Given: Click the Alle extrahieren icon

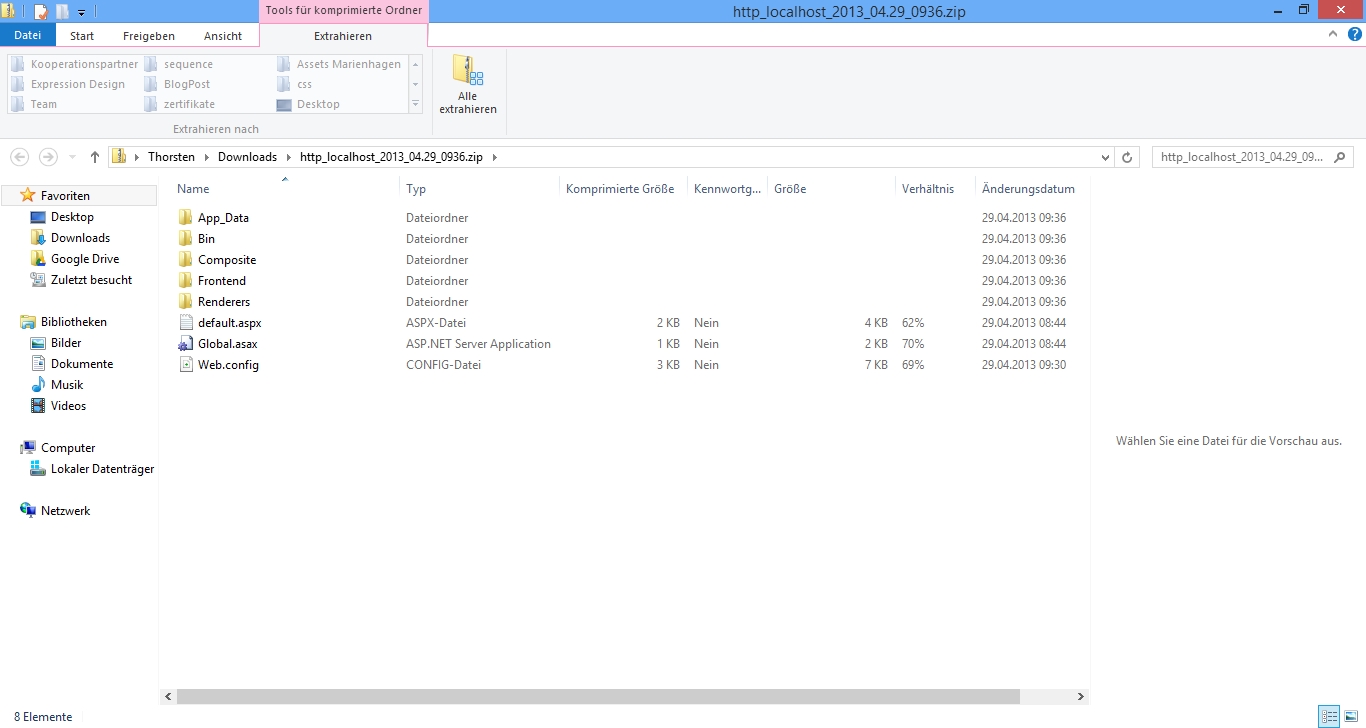Looking at the screenshot, I should (x=467, y=72).
